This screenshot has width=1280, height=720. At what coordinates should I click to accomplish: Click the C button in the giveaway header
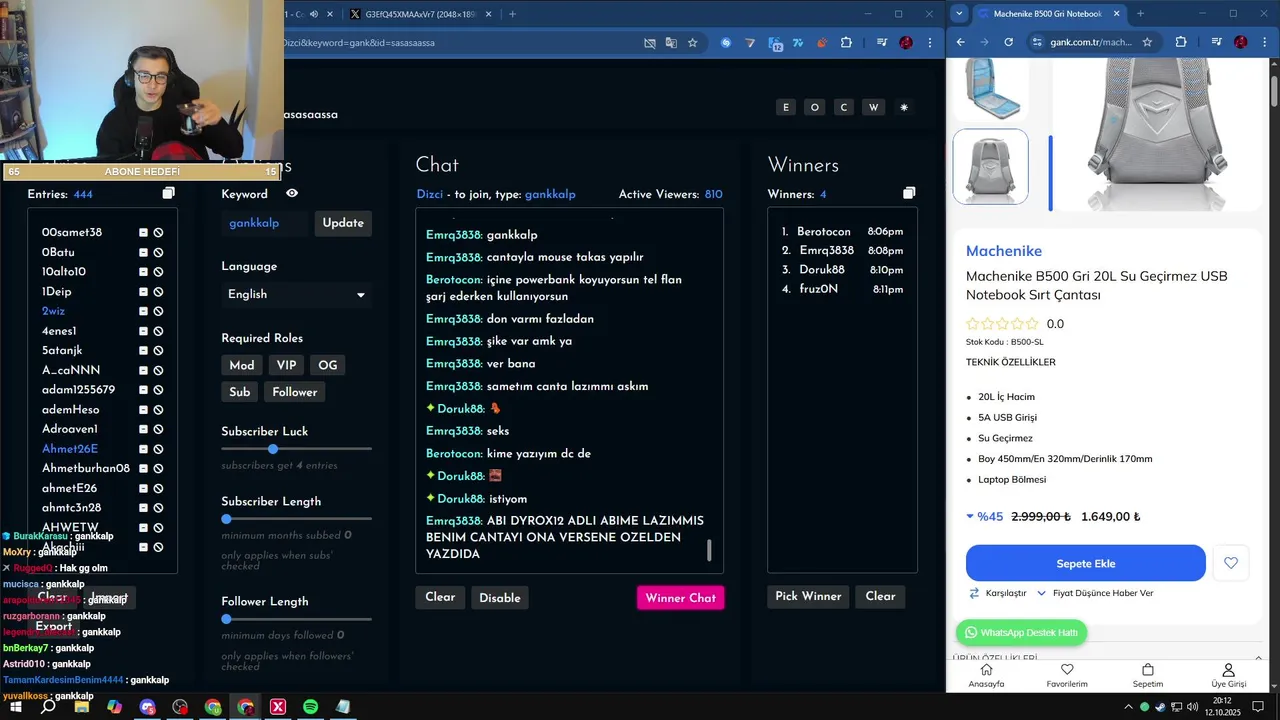844,107
